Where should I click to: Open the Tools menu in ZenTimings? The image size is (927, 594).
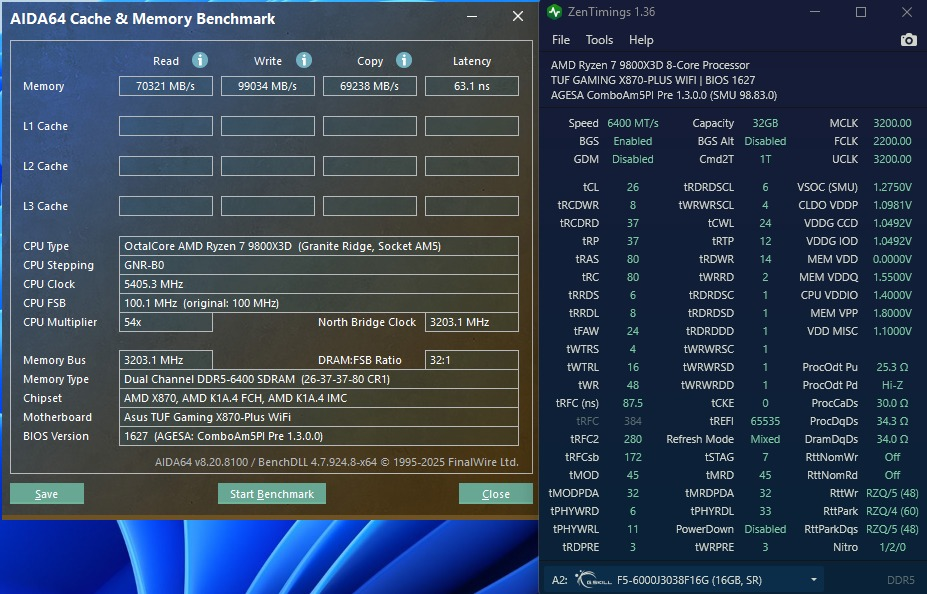[599, 40]
